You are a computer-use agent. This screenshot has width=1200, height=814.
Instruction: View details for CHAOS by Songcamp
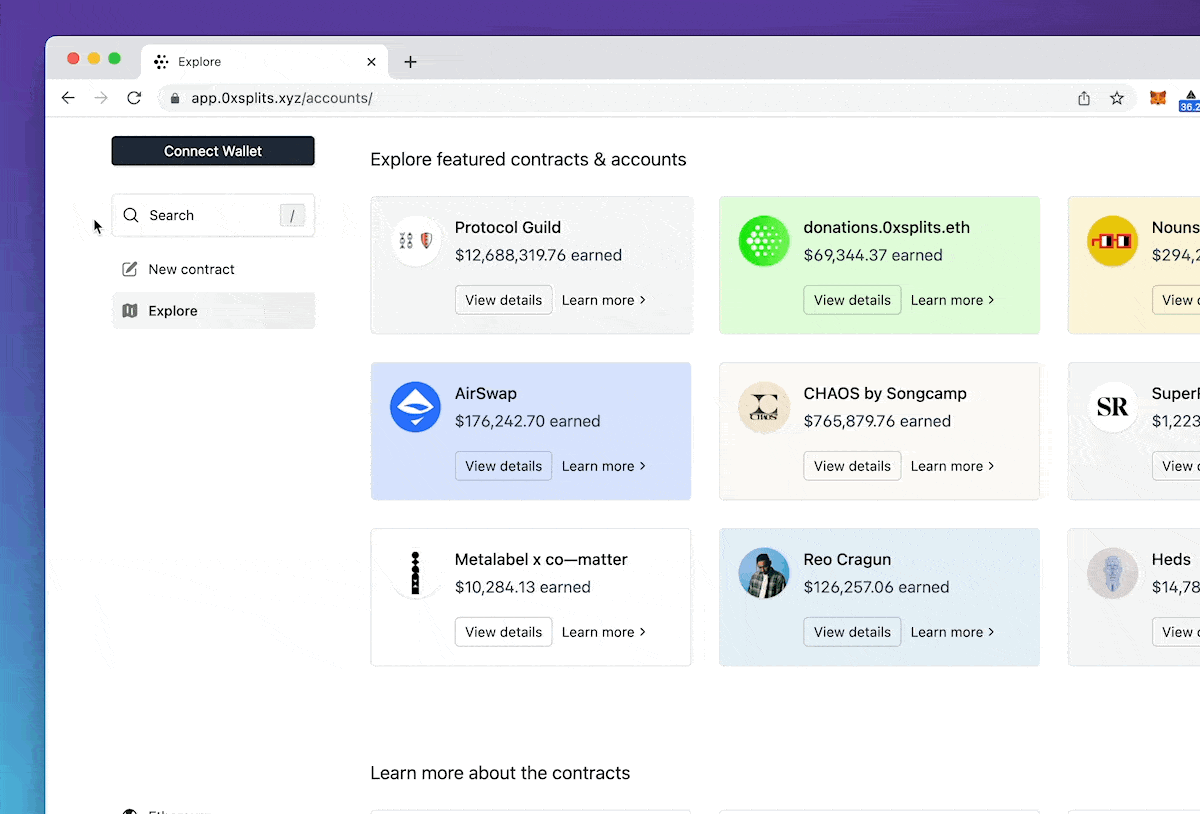tap(852, 466)
